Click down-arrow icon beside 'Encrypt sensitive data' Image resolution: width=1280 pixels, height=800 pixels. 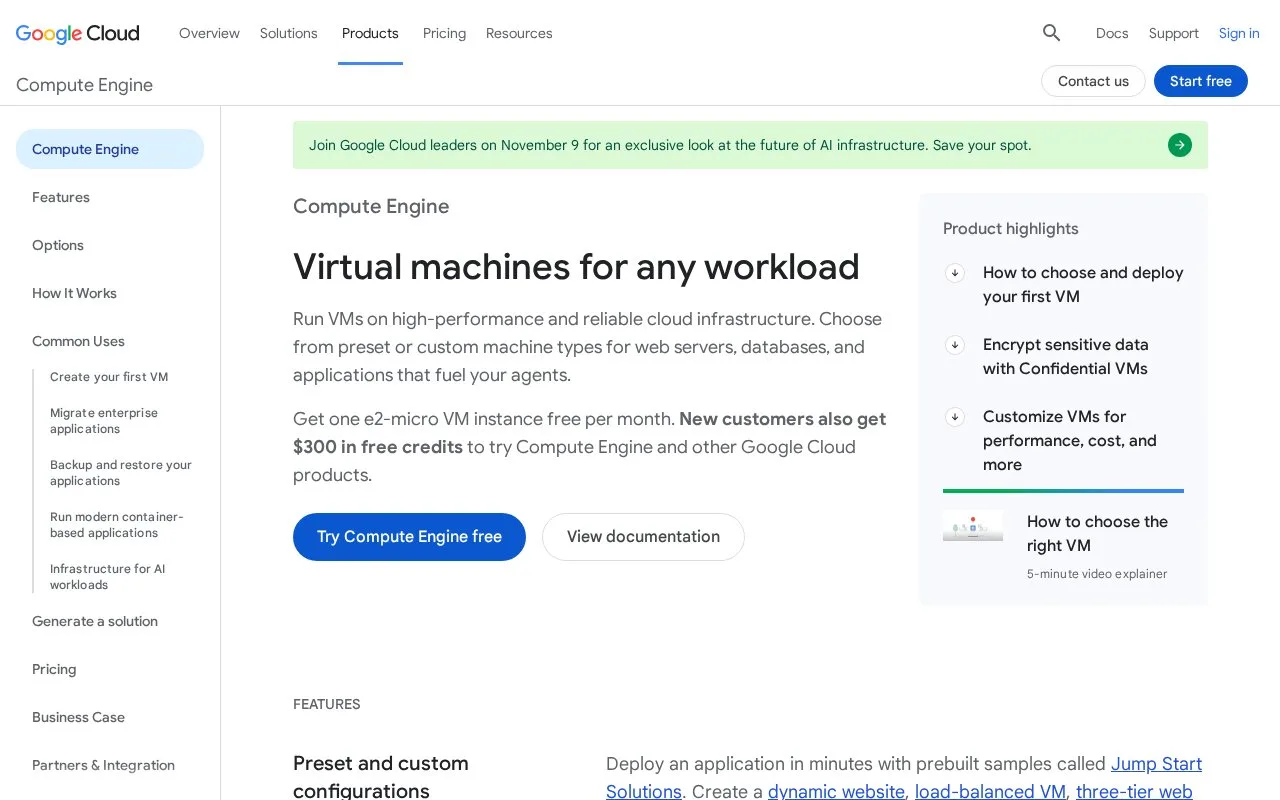pos(955,345)
